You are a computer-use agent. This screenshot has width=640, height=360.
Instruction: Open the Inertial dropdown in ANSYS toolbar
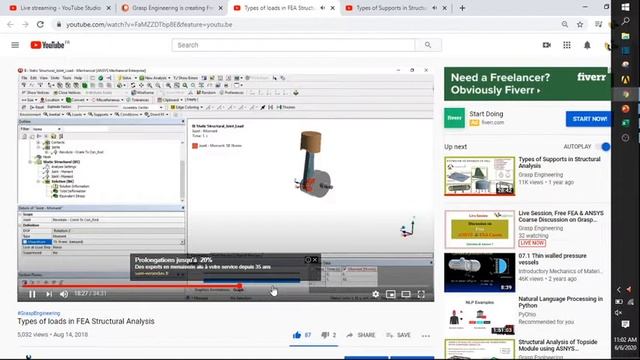(x=53, y=115)
